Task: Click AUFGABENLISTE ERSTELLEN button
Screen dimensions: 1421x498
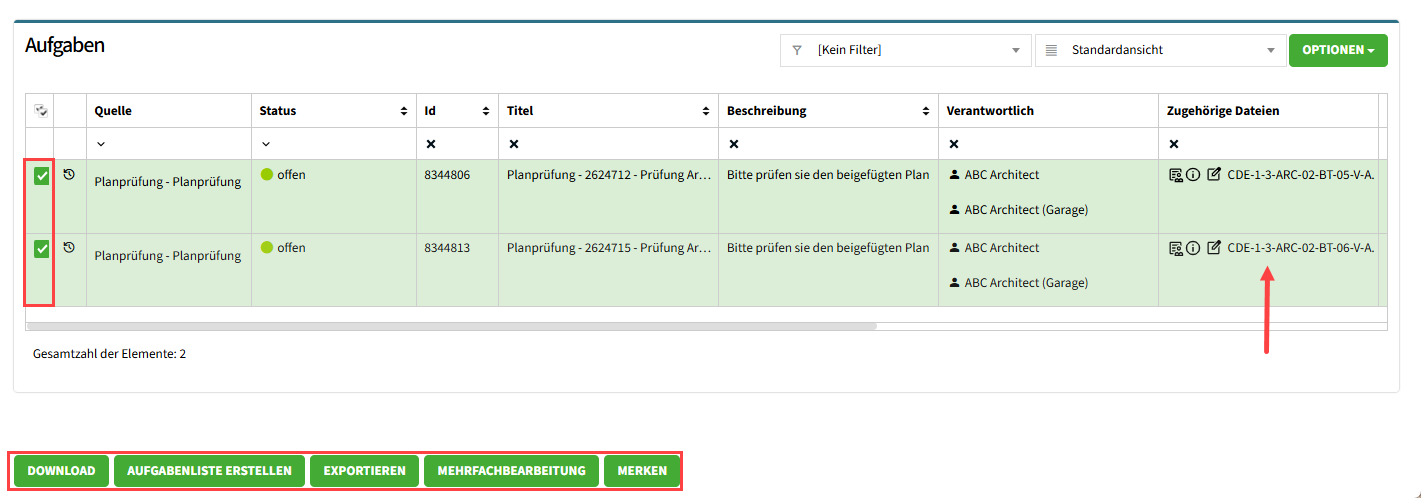Action: tap(210, 471)
